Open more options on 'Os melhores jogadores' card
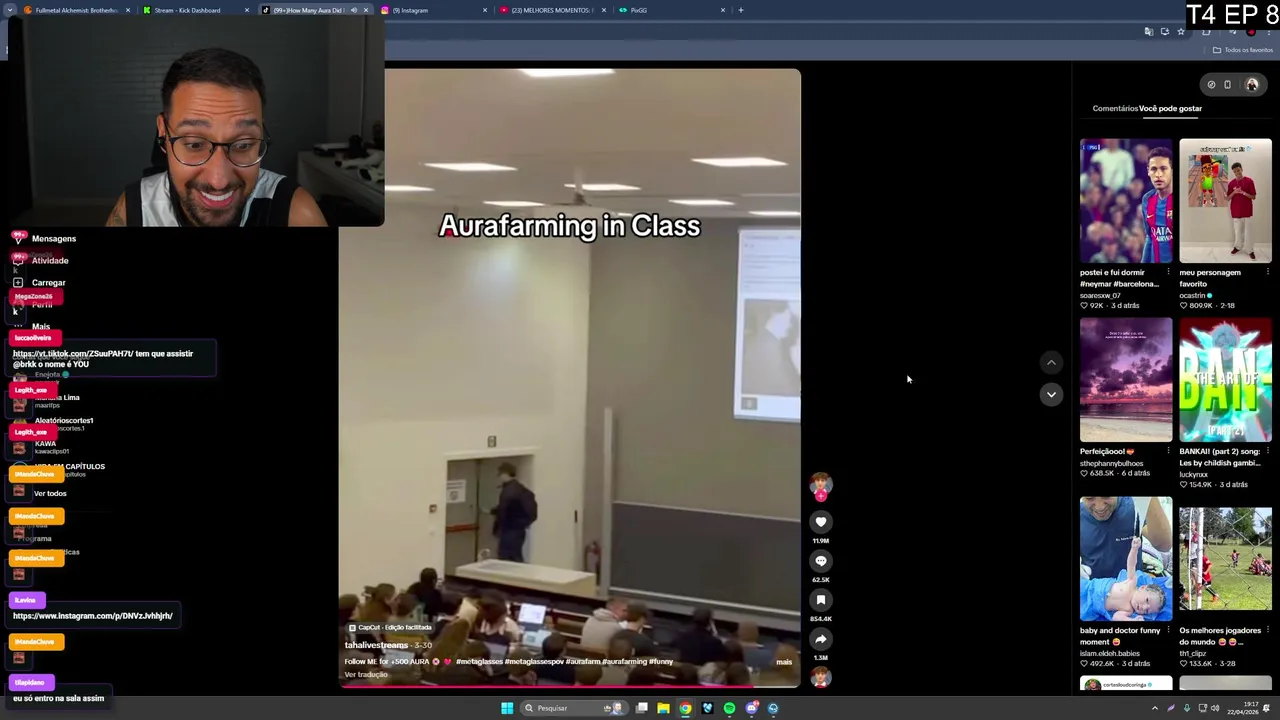 click(x=1267, y=630)
